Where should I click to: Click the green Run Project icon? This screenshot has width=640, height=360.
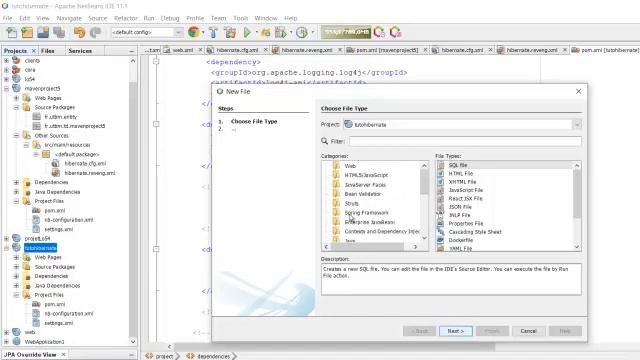click(247, 32)
